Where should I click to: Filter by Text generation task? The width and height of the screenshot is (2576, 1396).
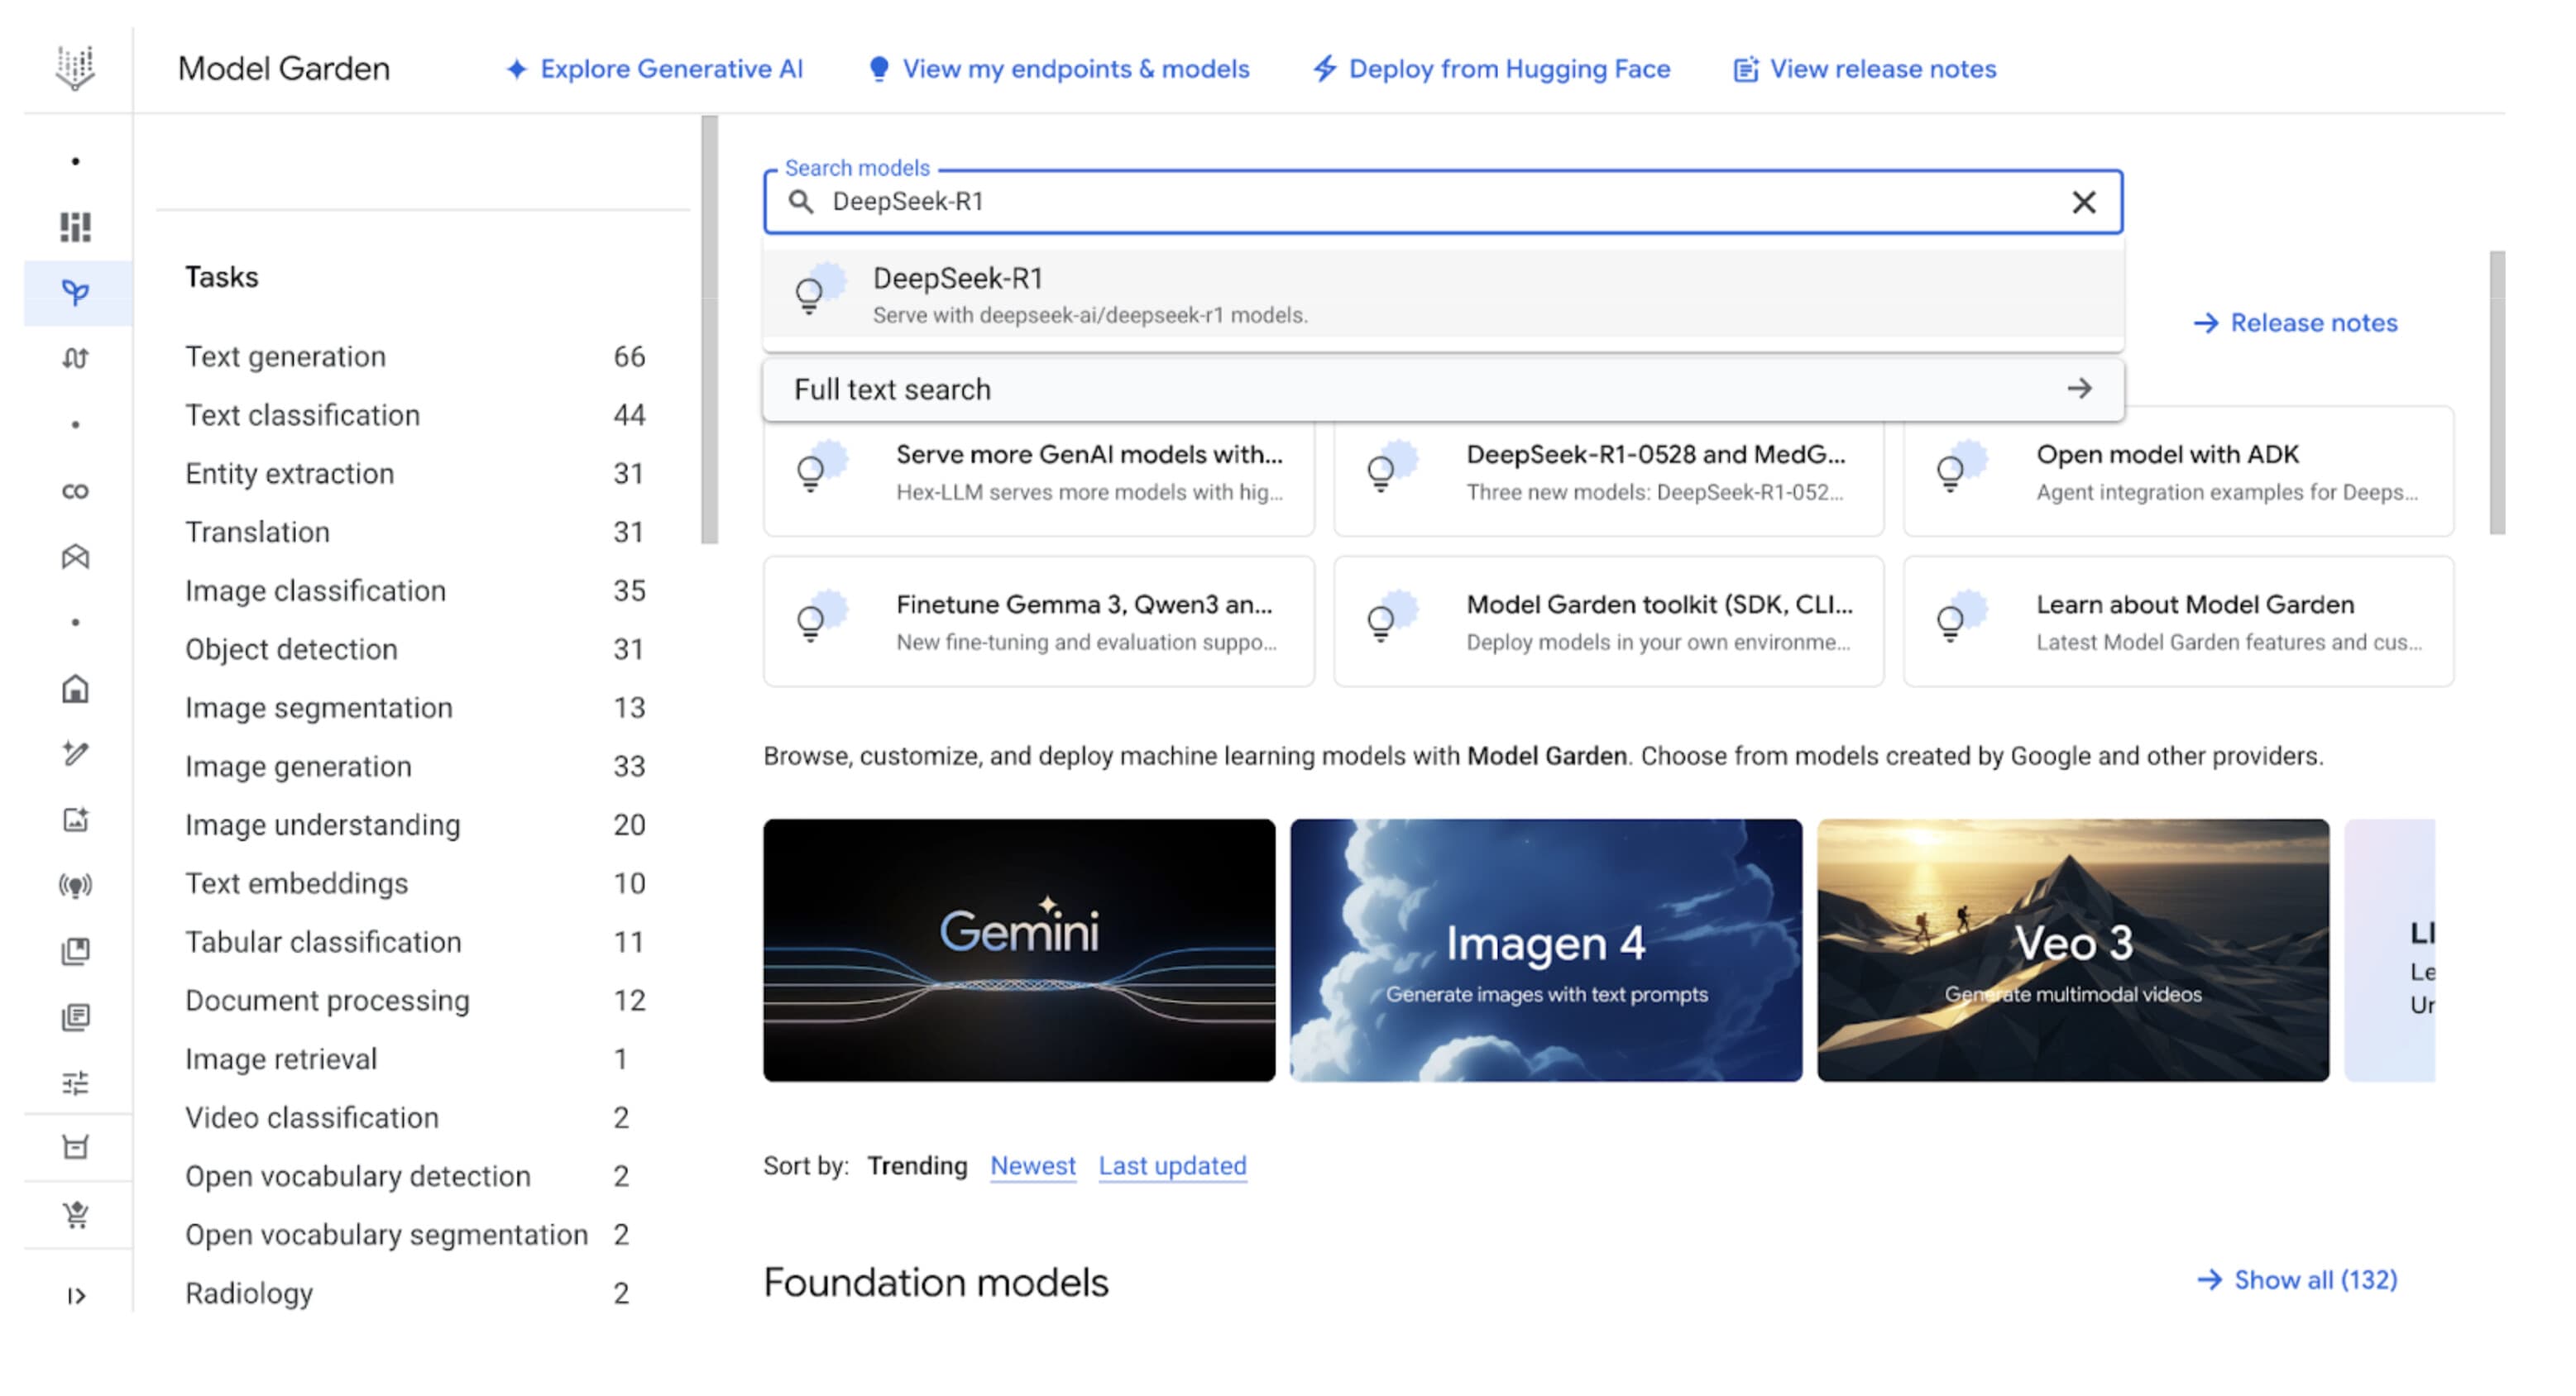[415, 357]
